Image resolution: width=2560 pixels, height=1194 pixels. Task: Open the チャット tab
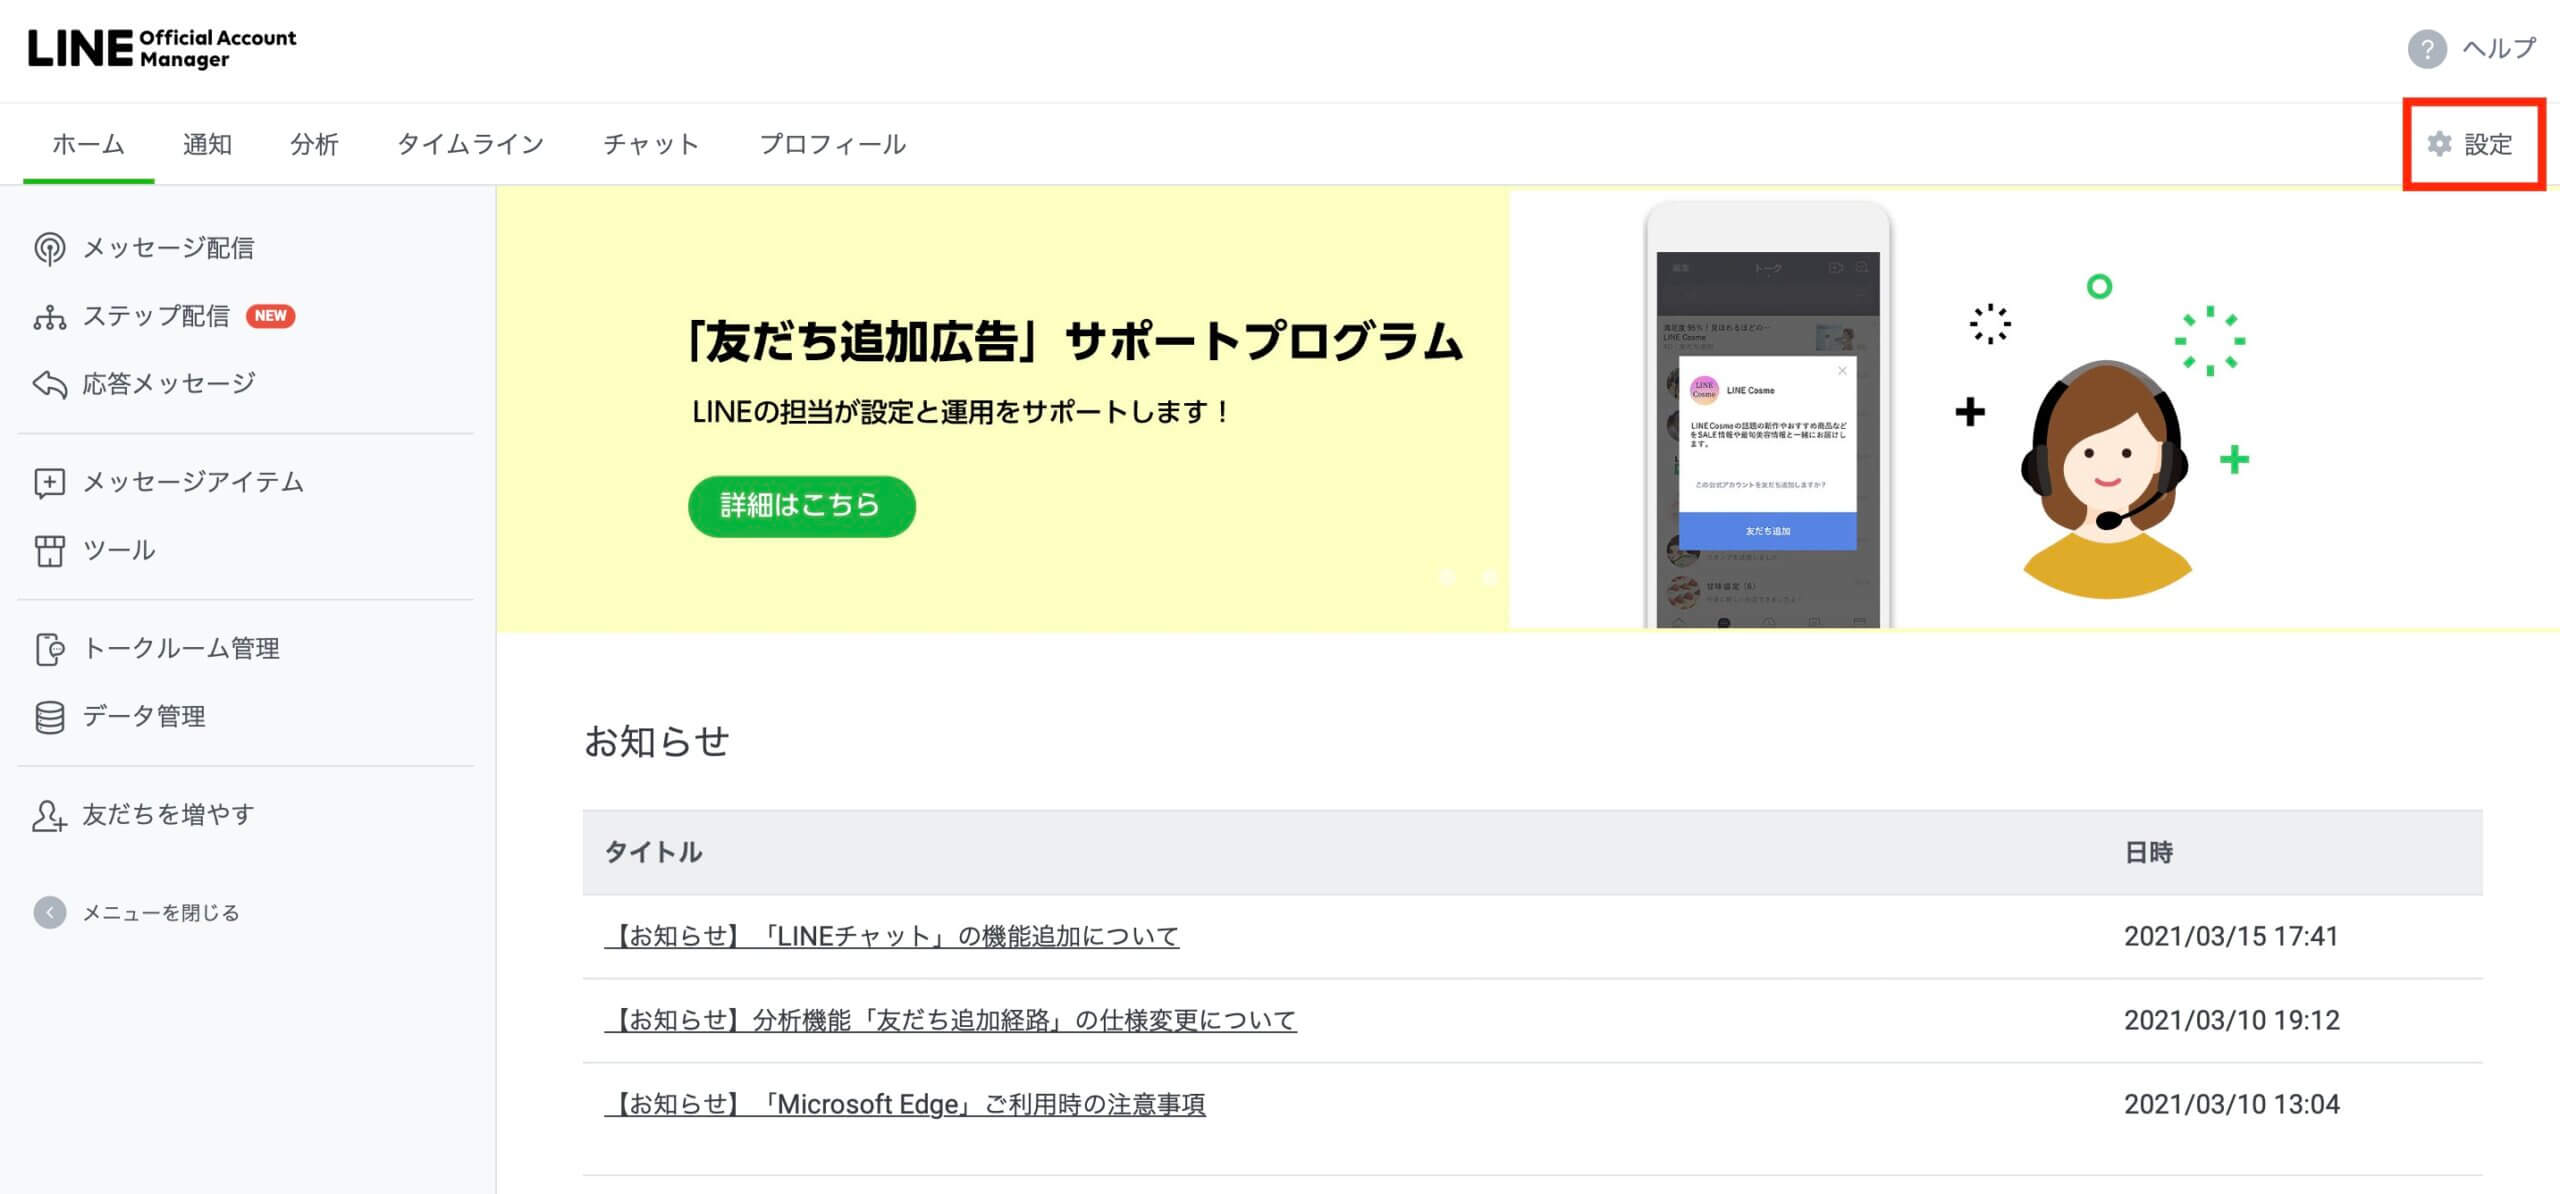(x=651, y=144)
